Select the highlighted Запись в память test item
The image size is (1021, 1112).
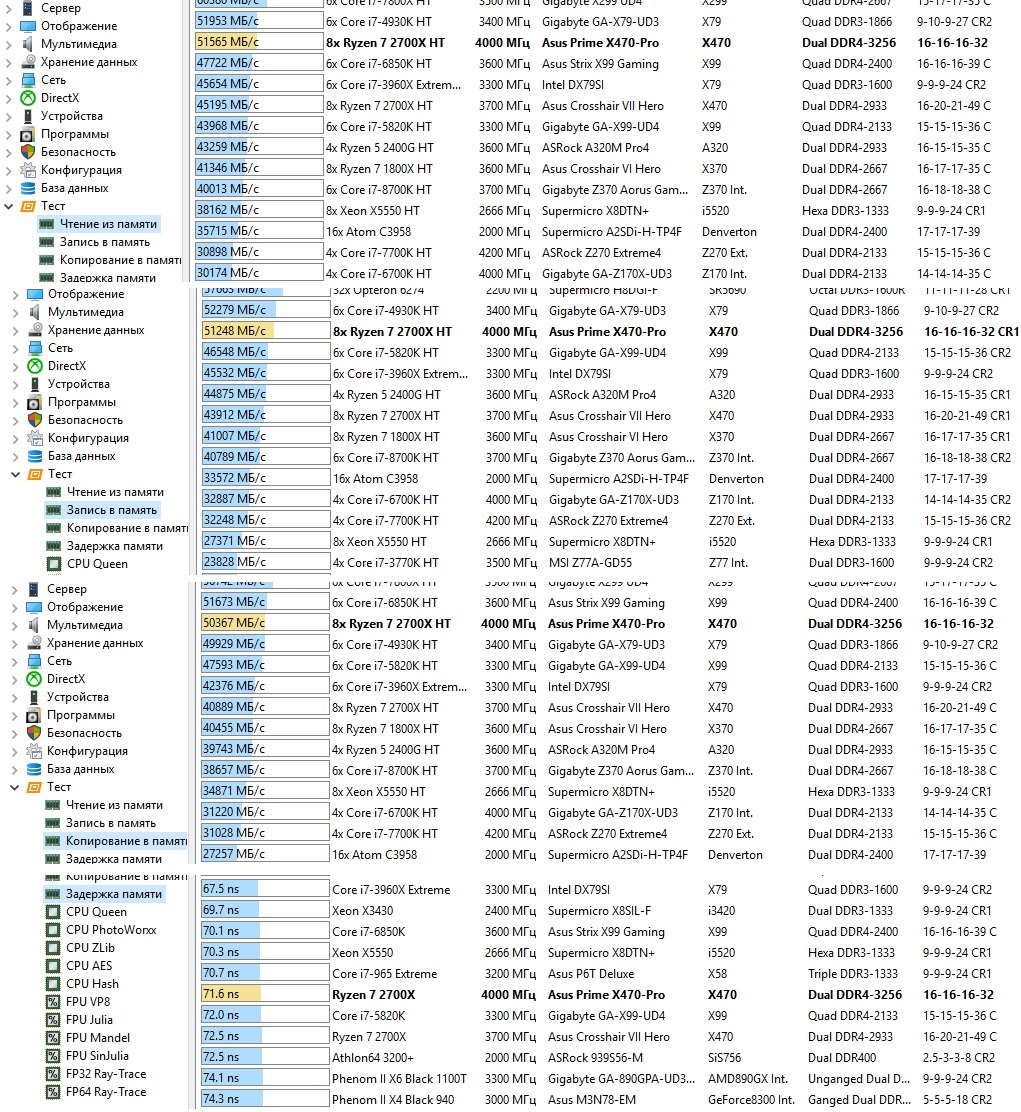111,510
